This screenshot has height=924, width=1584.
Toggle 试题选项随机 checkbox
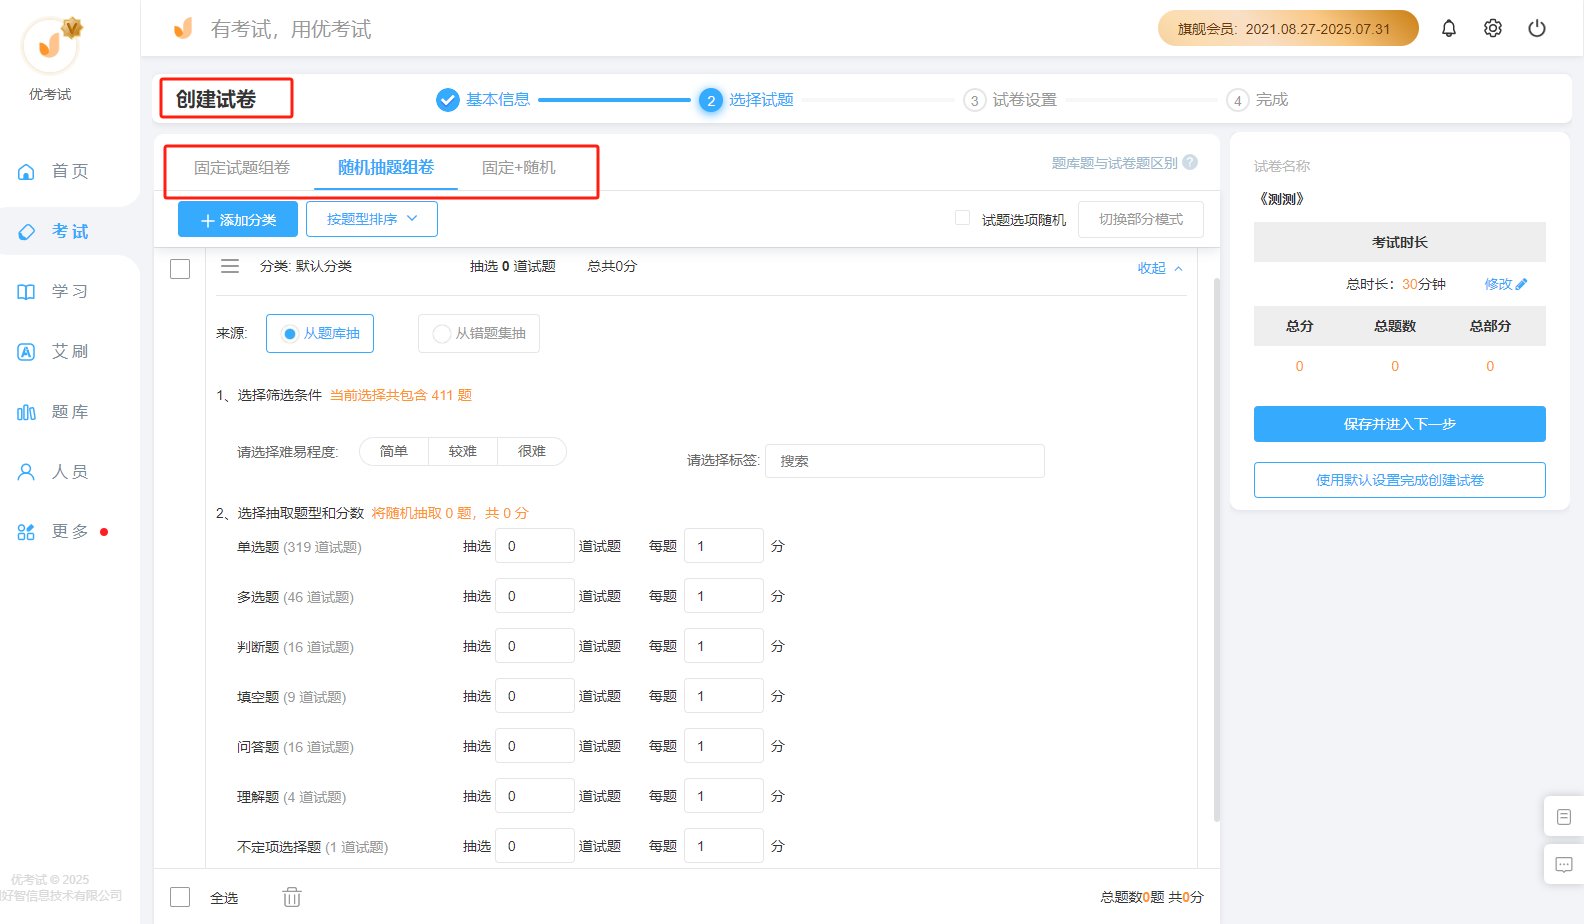[962, 218]
